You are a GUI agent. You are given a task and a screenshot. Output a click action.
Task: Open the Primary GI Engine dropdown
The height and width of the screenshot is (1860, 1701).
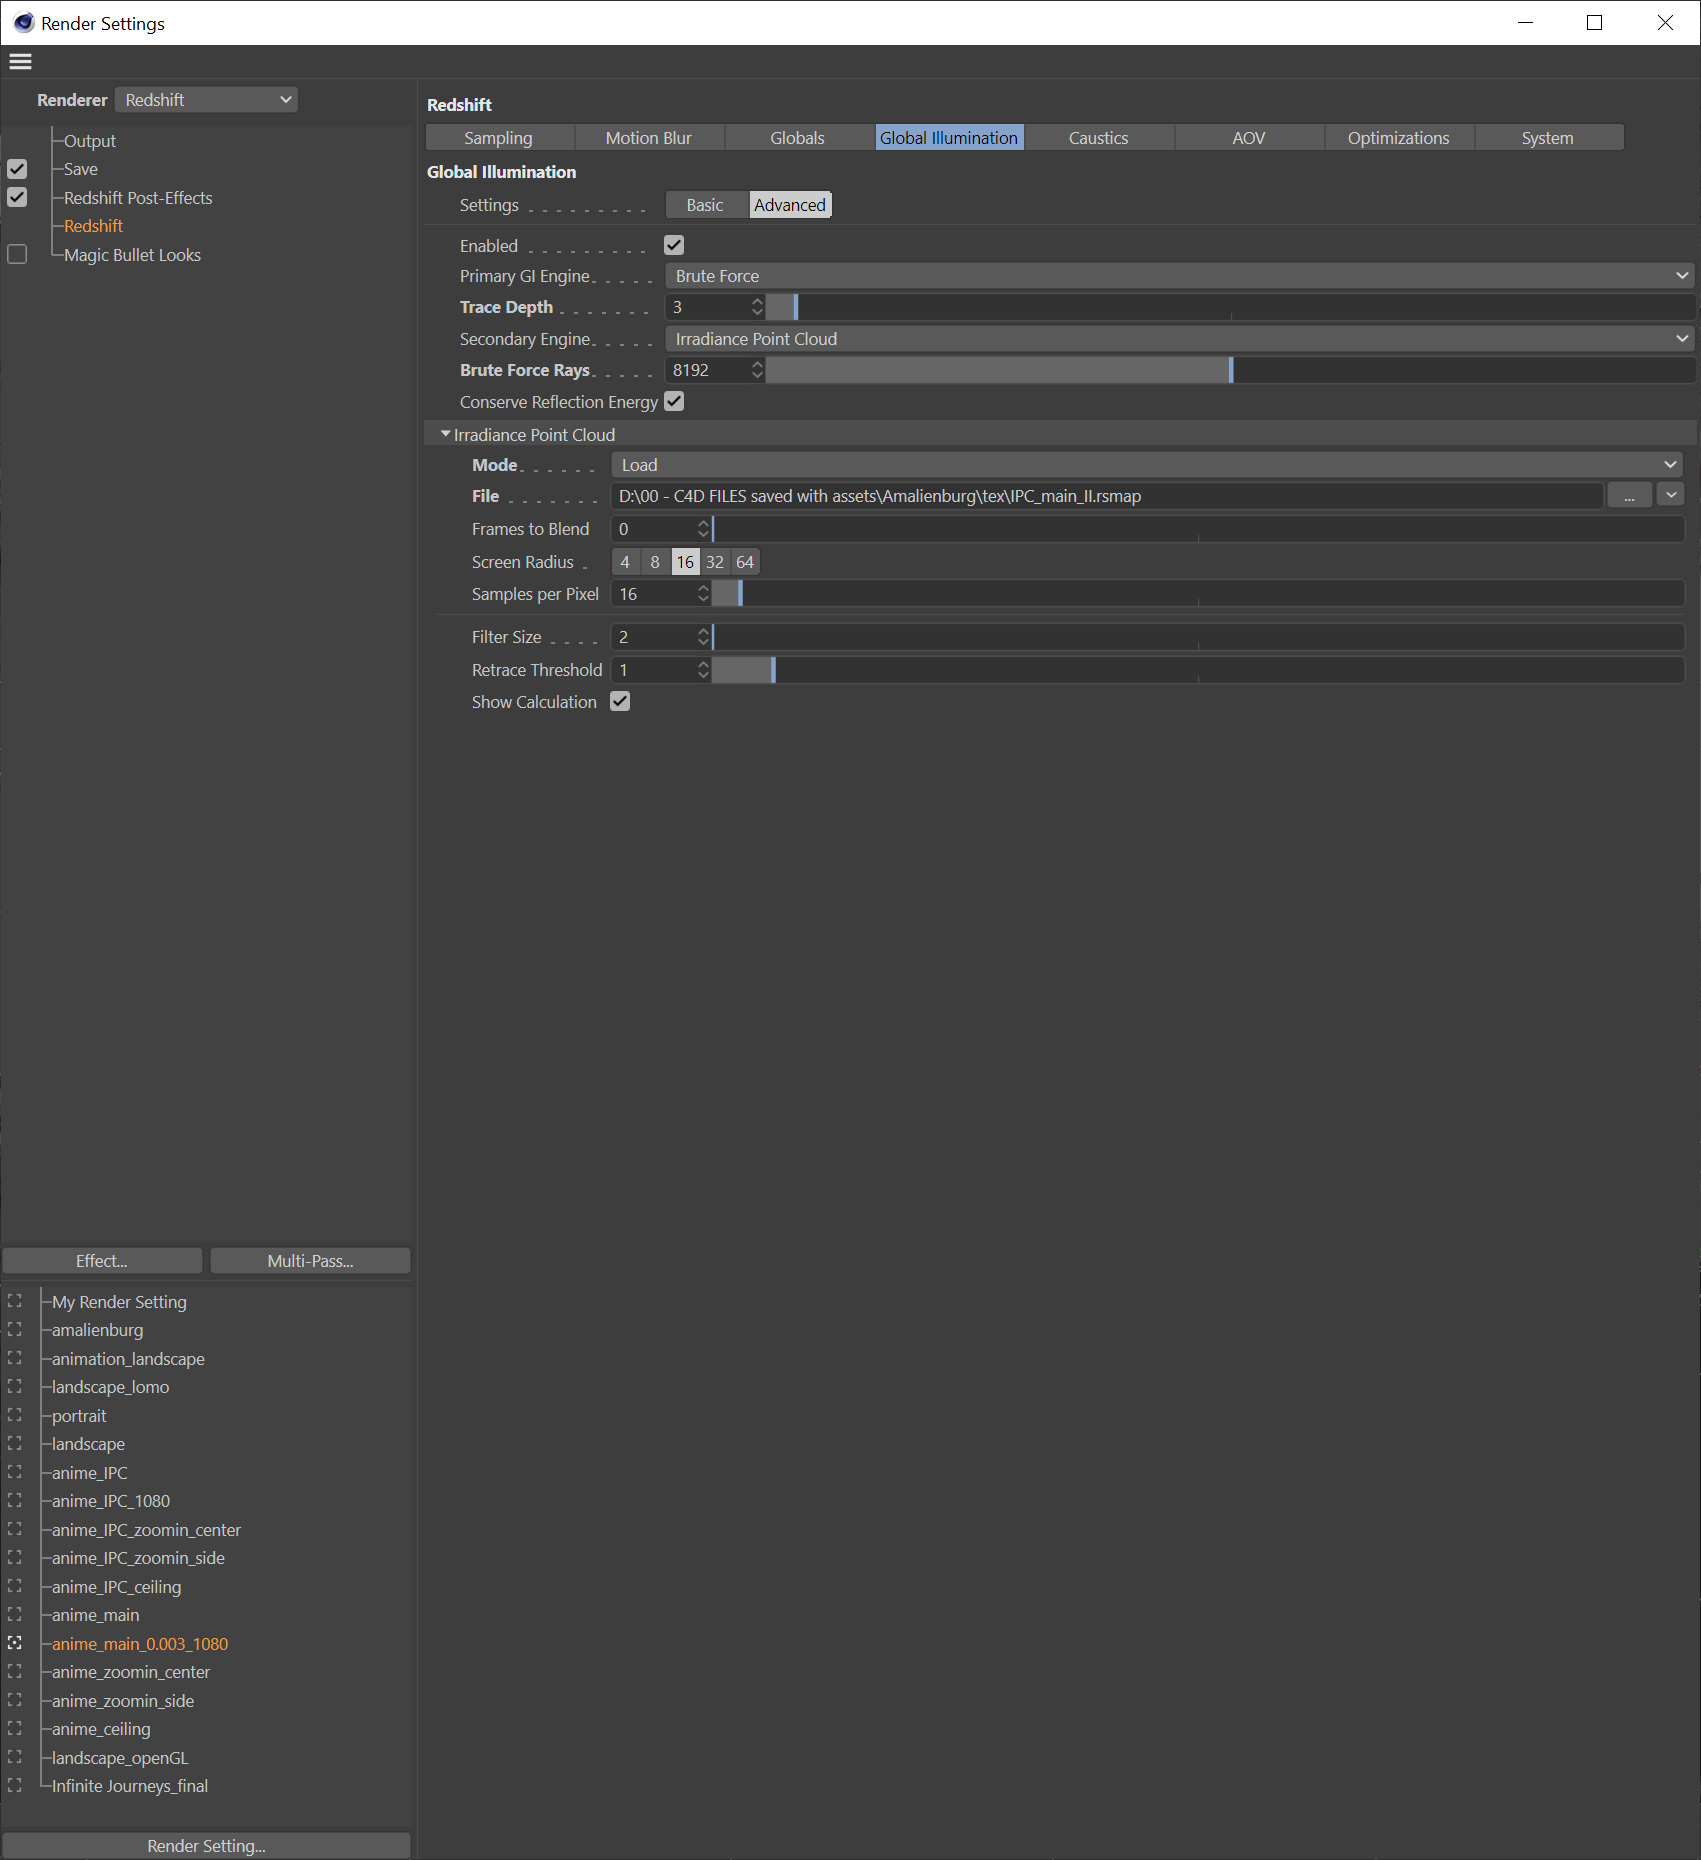[1179, 276]
